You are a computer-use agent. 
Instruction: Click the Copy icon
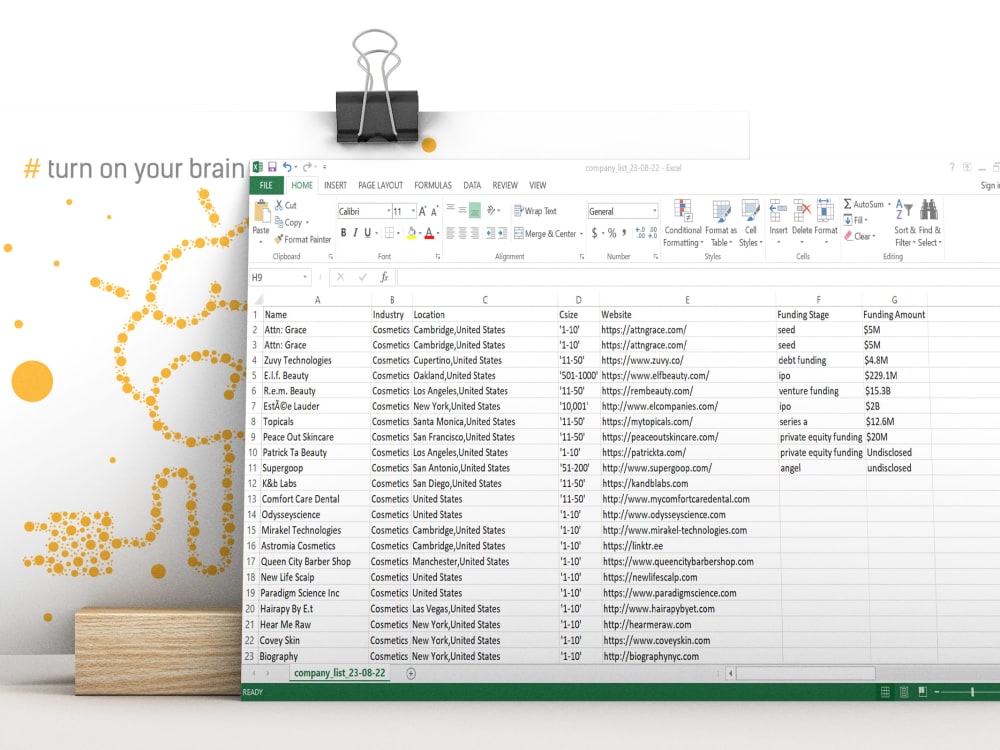(x=279, y=222)
